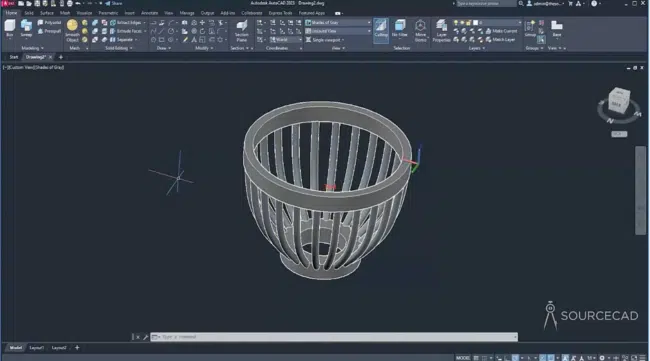
Task: Click the Group tool
Action: pyautogui.click(x=530, y=29)
